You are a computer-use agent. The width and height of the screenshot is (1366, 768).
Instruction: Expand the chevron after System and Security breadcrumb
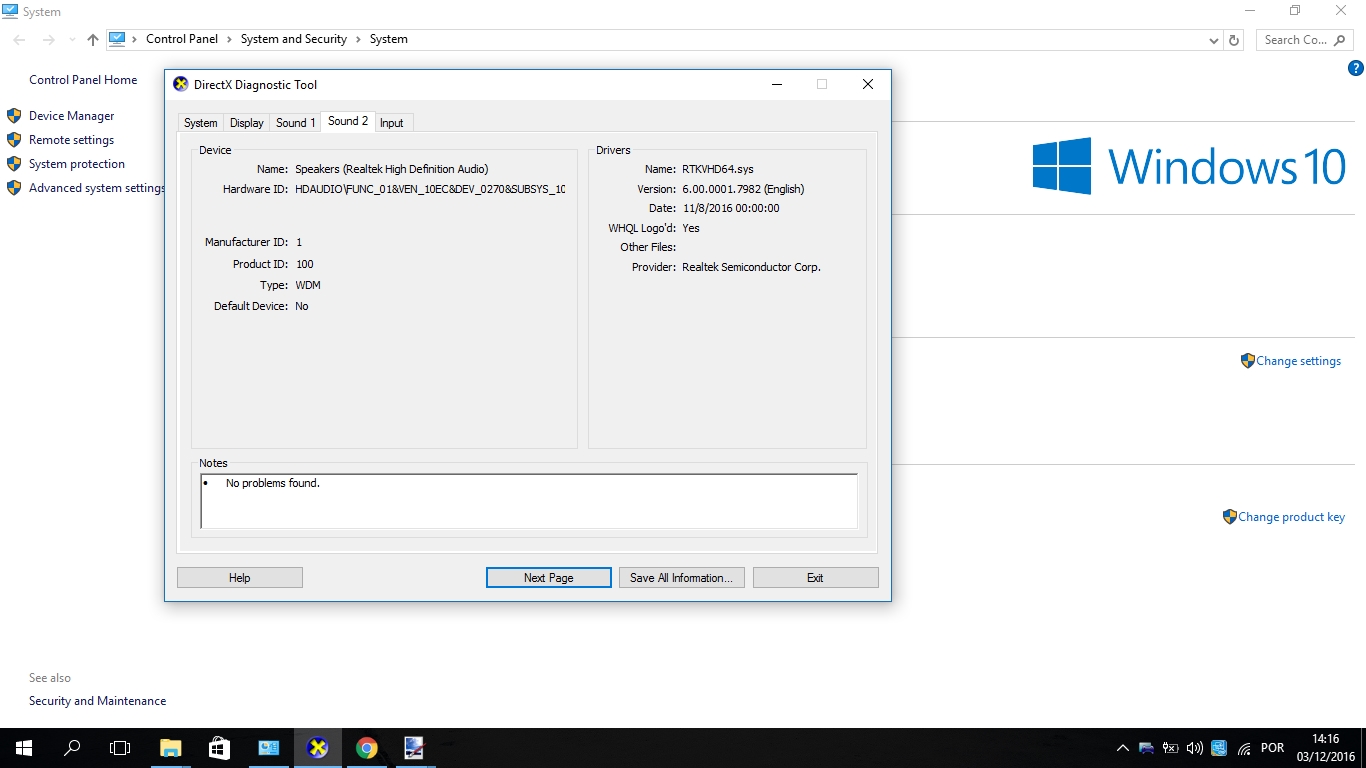pos(358,39)
